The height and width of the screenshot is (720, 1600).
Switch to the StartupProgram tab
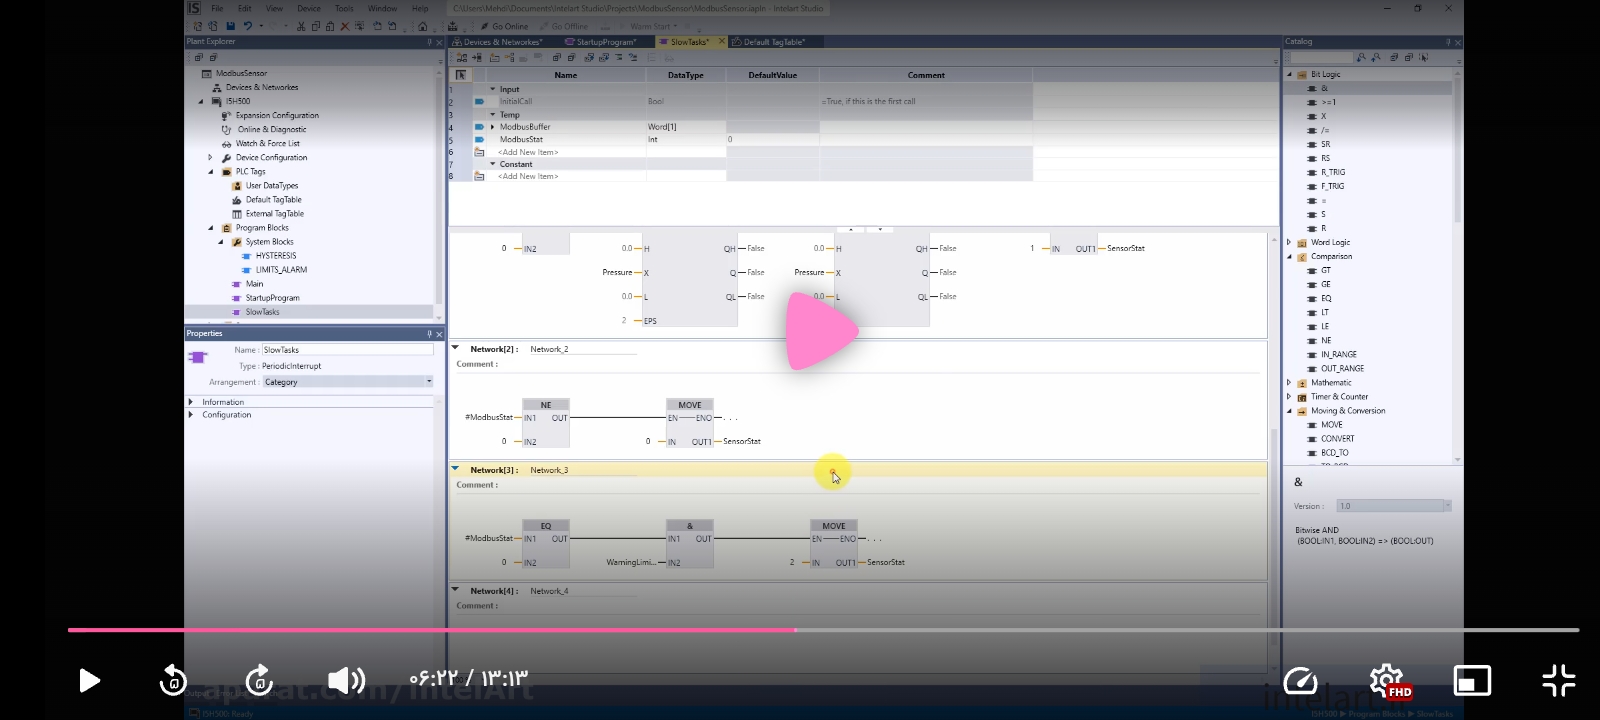pos(605,42)
